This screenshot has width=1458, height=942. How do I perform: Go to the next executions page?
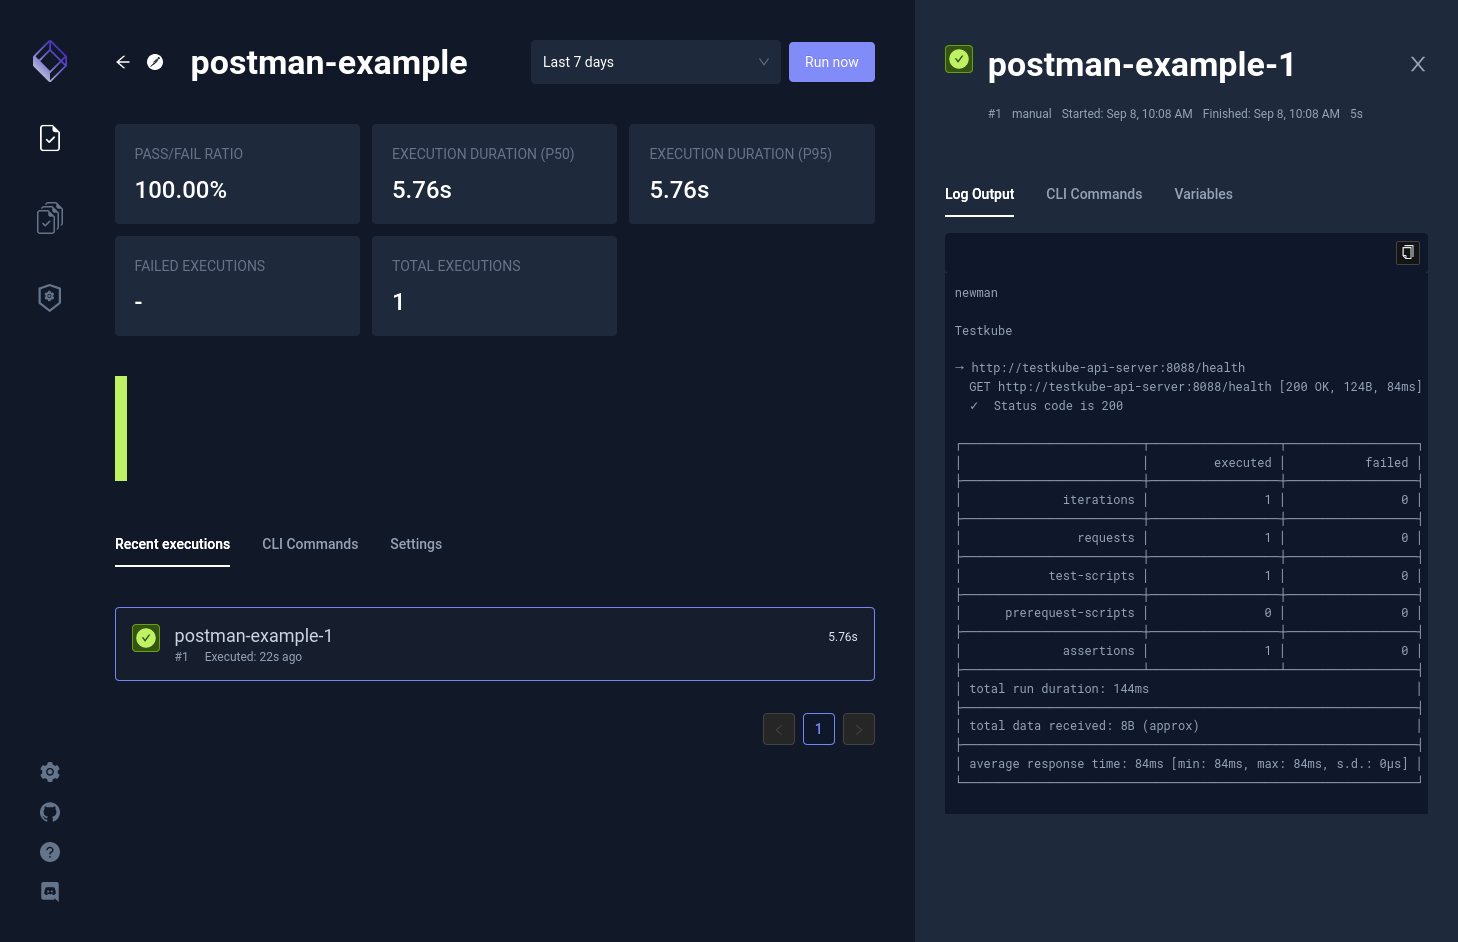pos(858,729)
